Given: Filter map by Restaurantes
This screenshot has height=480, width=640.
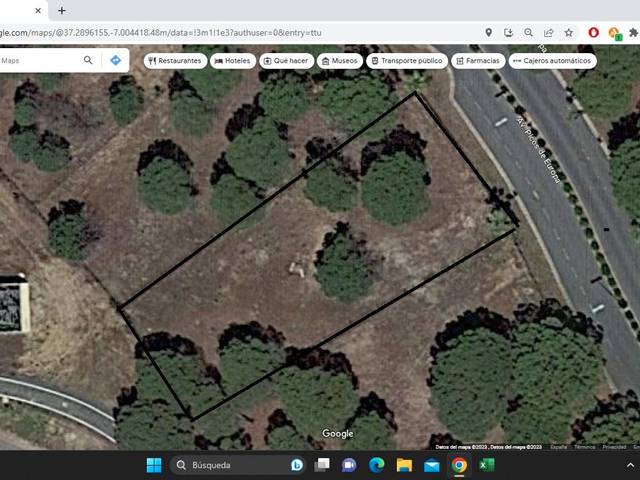Looking at the screenshot, I should click(x=175, y=61).
